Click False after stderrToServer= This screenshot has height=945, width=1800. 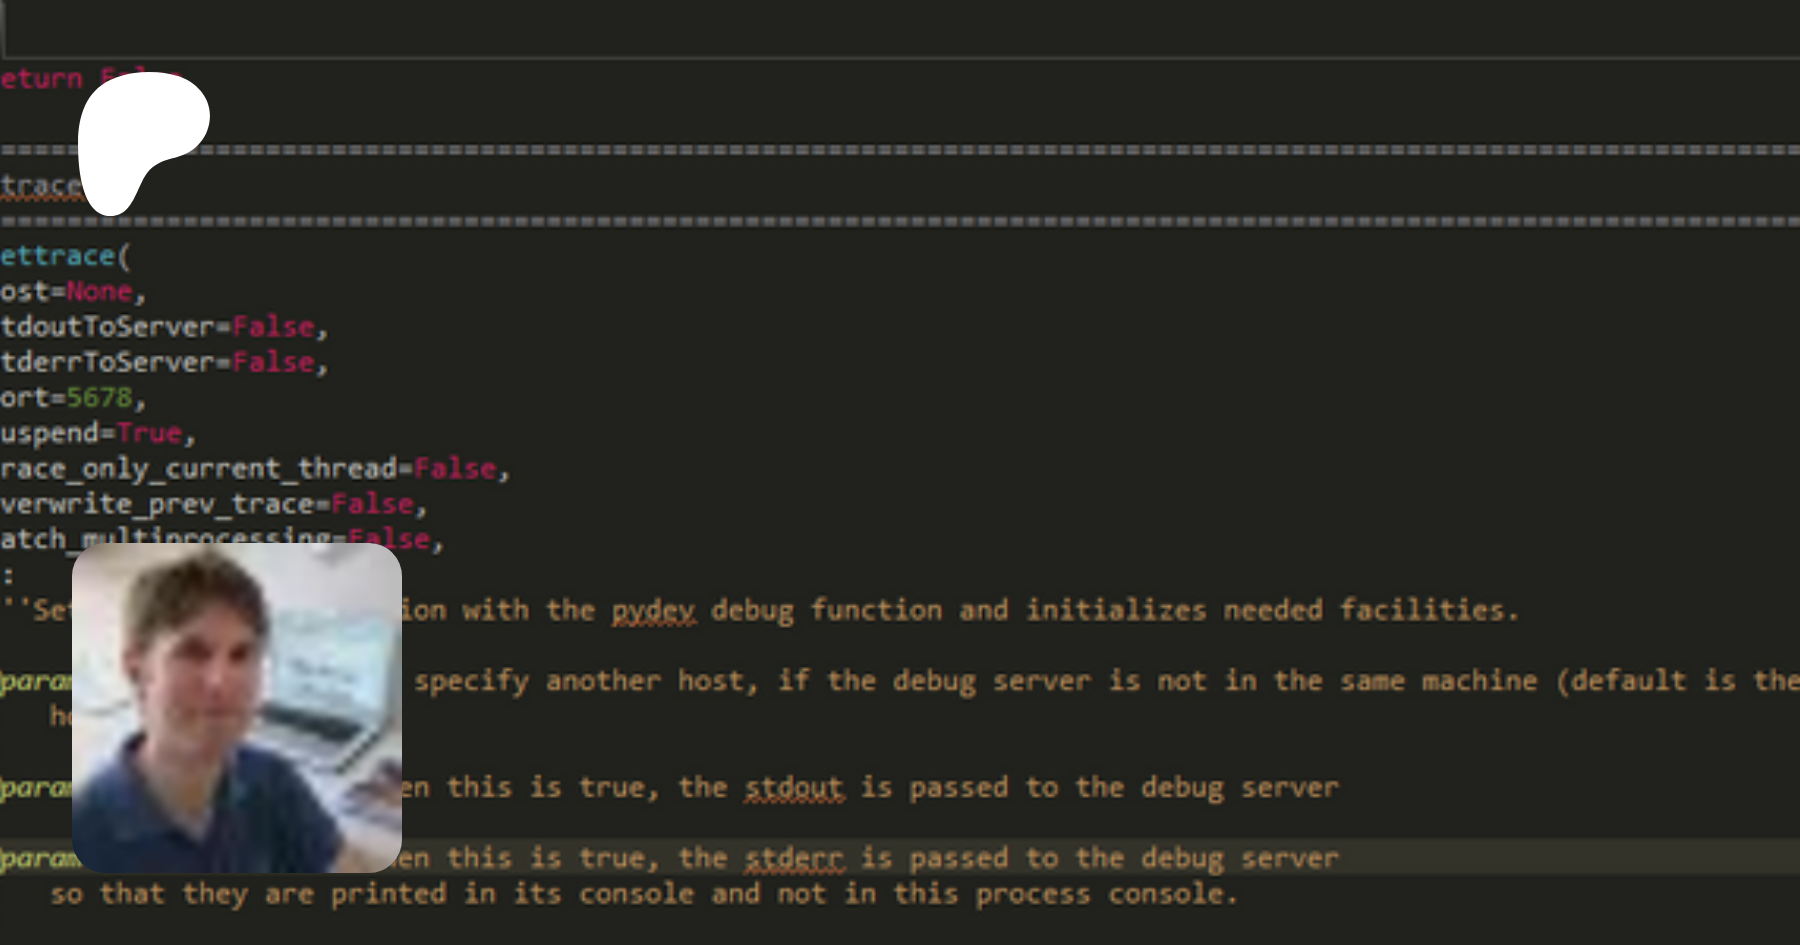coord(273,362)
